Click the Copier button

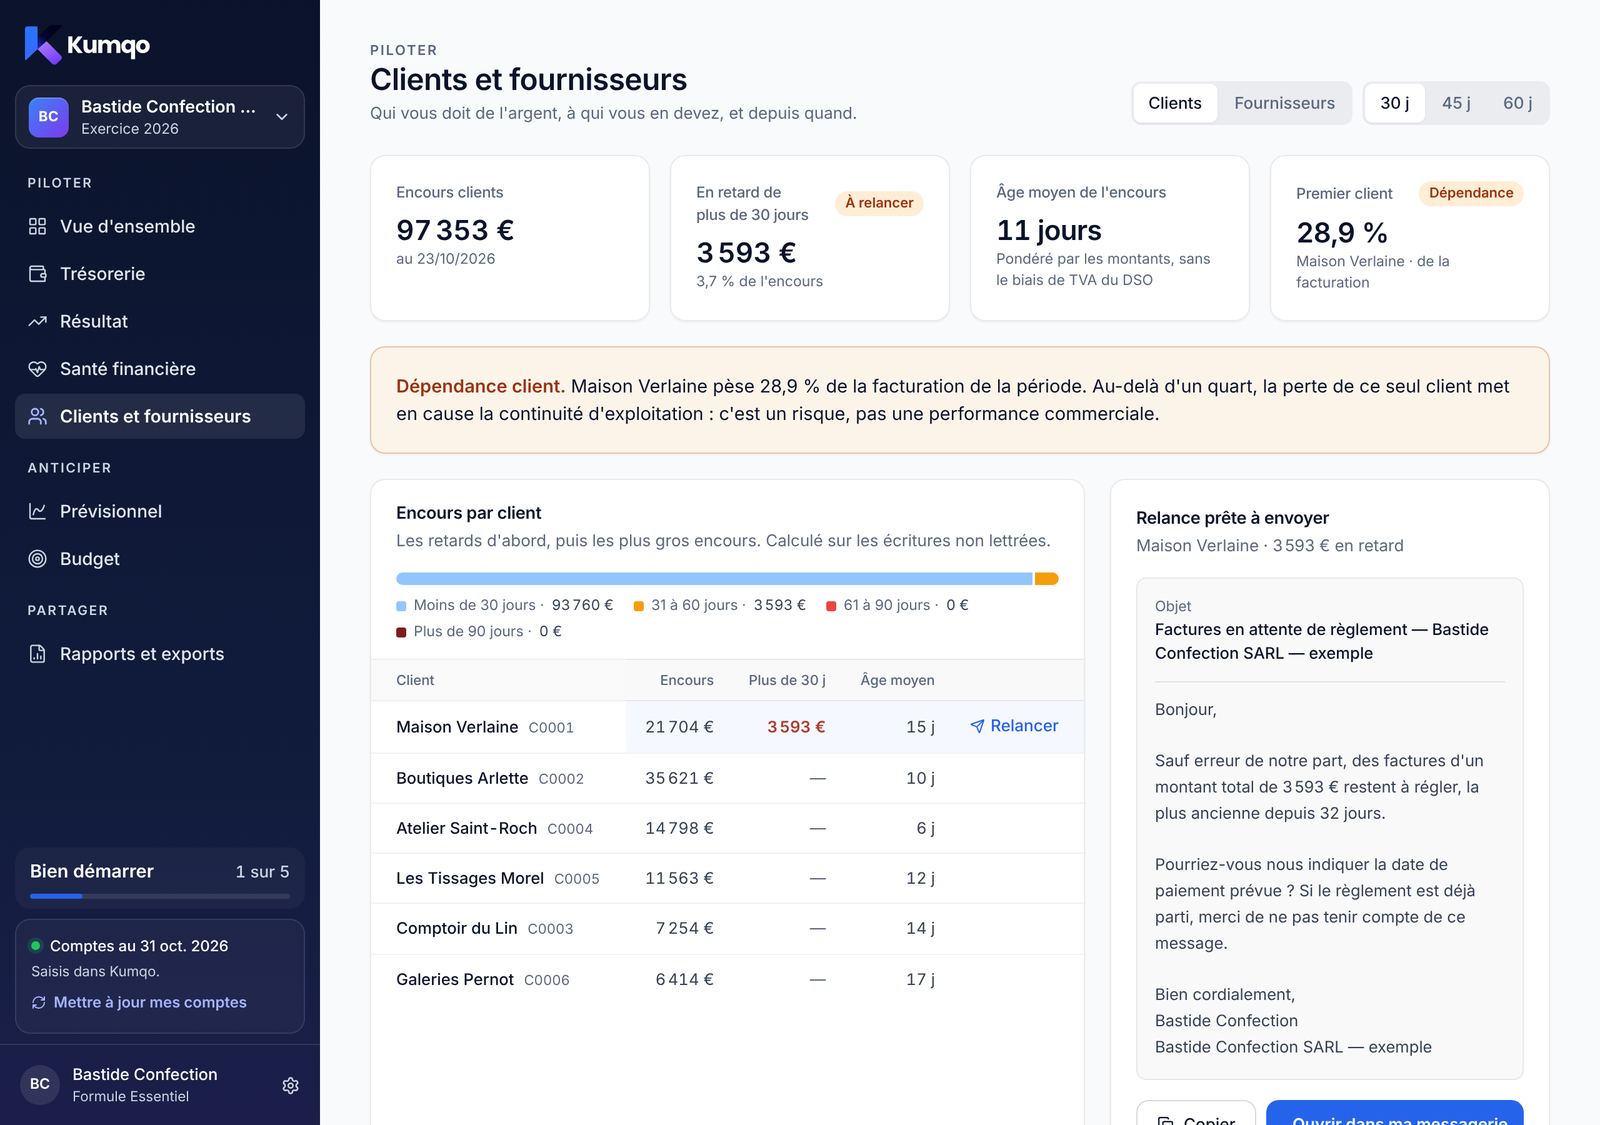(x=1196, y=1115)
